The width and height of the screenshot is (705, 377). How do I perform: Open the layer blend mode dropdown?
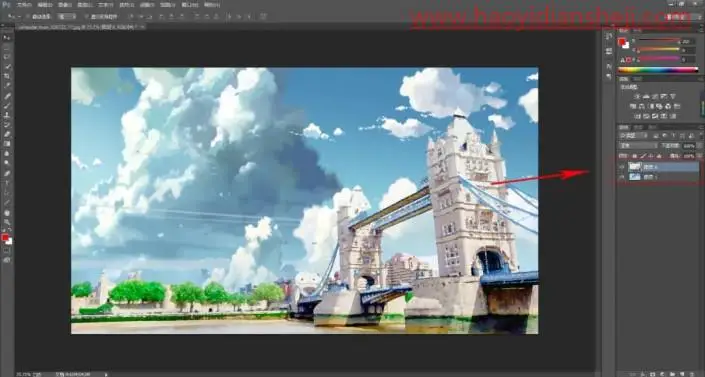pyautogui.click(x=638, y=145)
